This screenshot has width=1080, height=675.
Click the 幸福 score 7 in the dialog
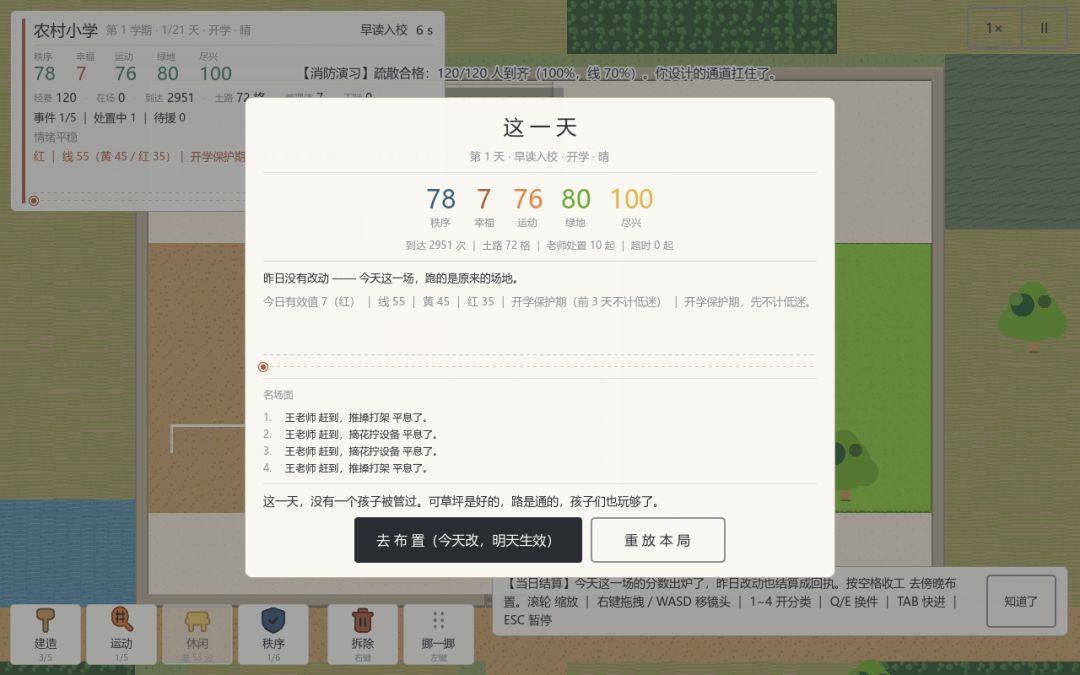[x=484, y=199]
